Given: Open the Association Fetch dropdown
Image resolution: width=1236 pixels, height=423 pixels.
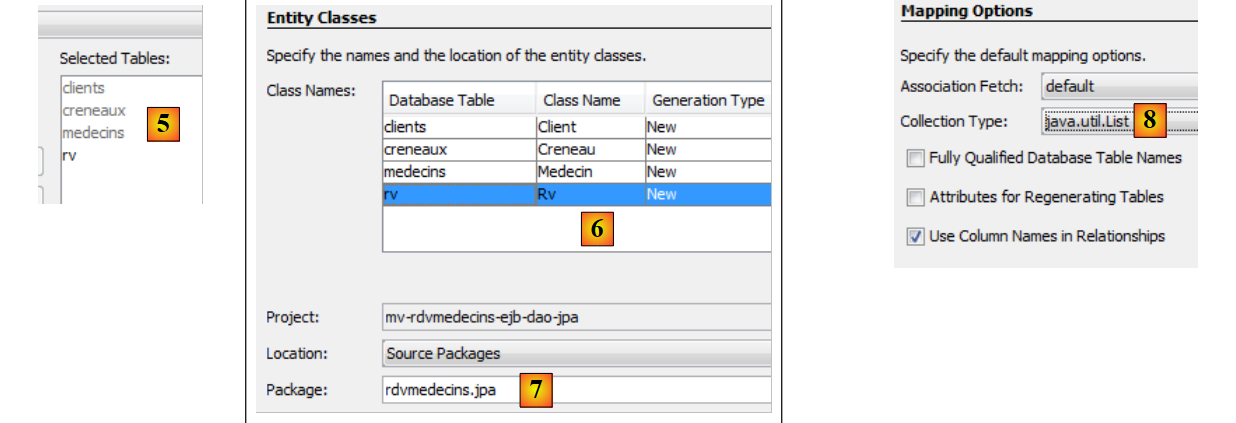Looking at the screenshot, I should [1118, 86].
